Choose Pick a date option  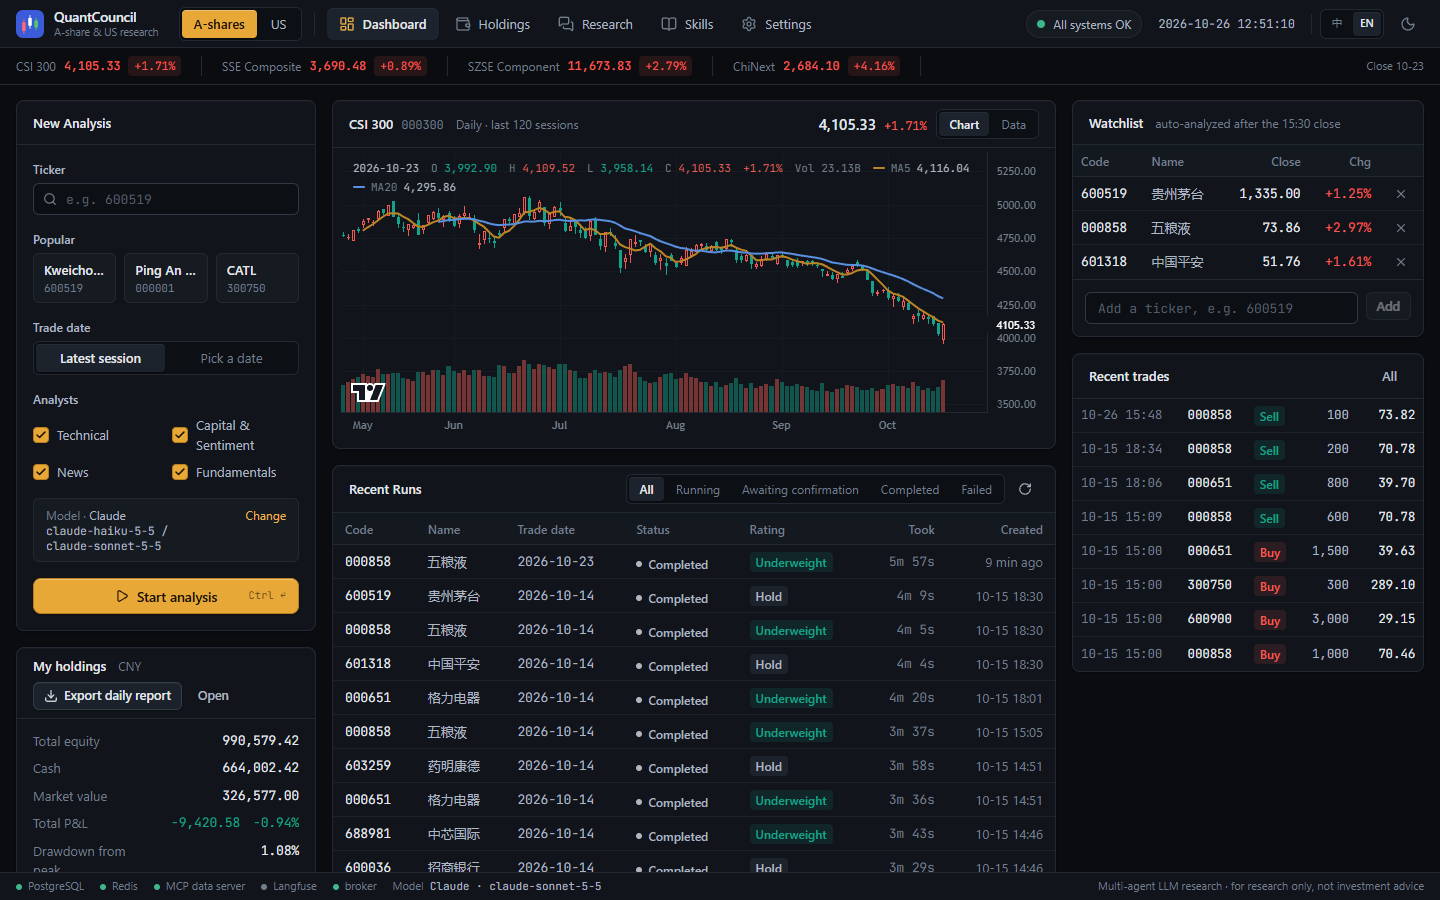coord(231,358)
